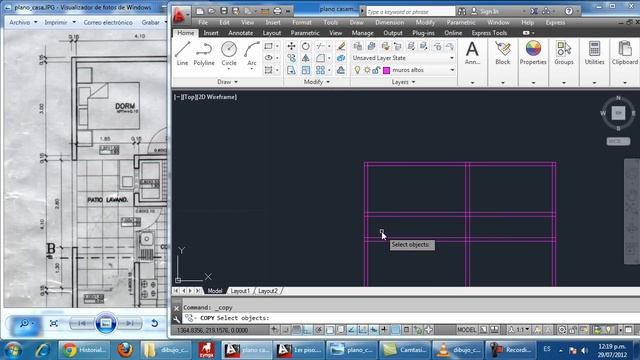Click Sign In button
Screen dimensions: 640x360
click(484, 11)
